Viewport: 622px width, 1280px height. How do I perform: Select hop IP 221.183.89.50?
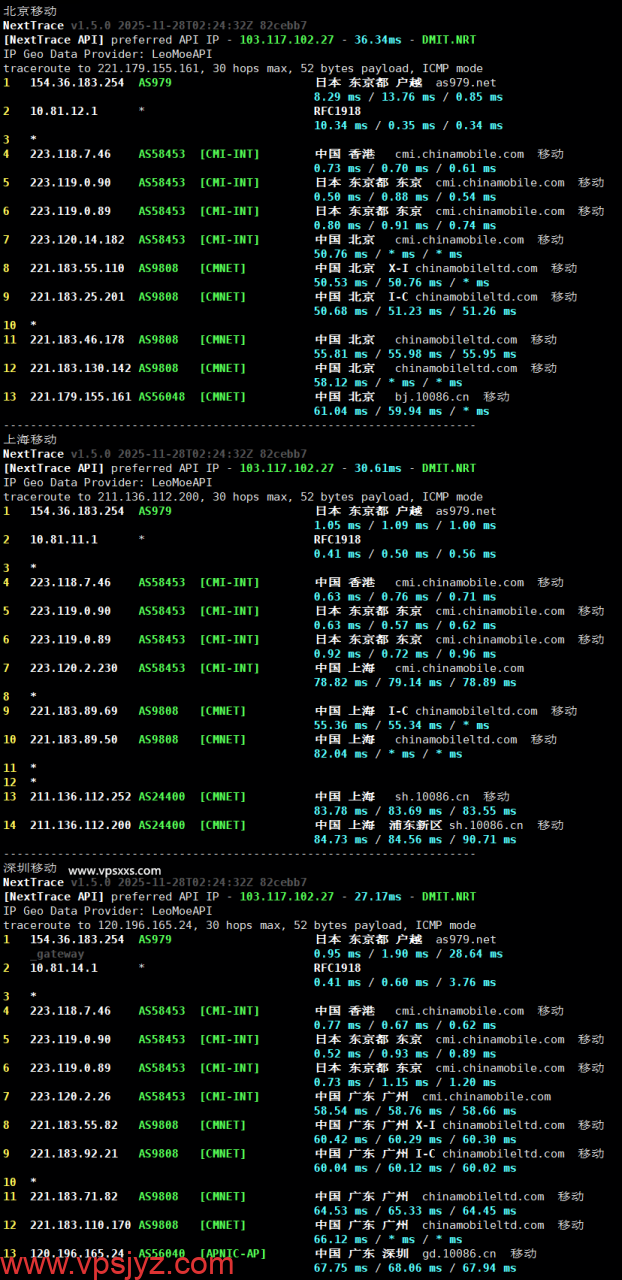click(x=74, y=740)
